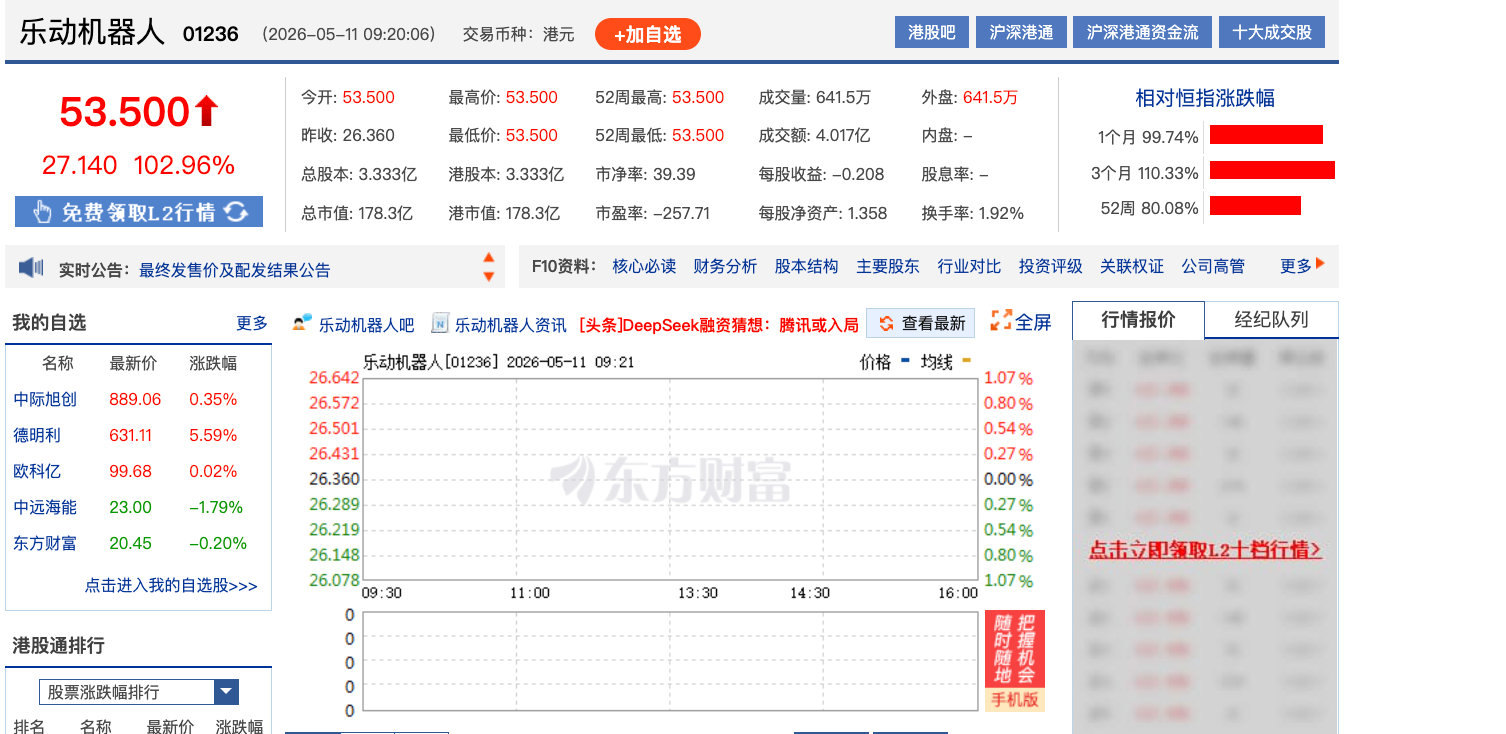Click the orange arrow next to 更多 in F10
Screen dimensions: 1506x734
pyautogui.click(x=1321, y=264)
